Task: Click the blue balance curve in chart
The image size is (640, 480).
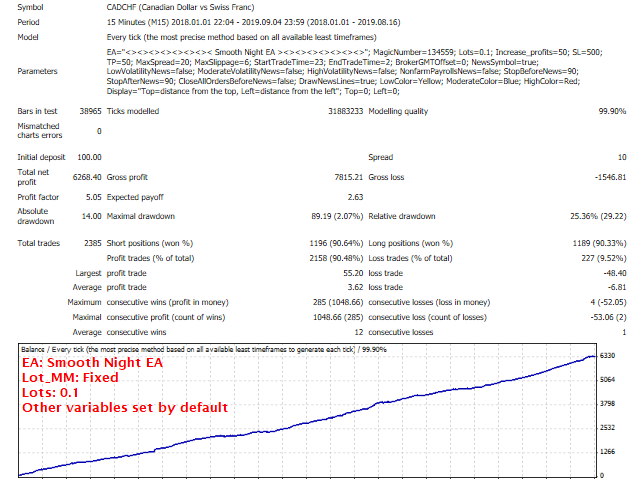Action: (x=306, y=423)
